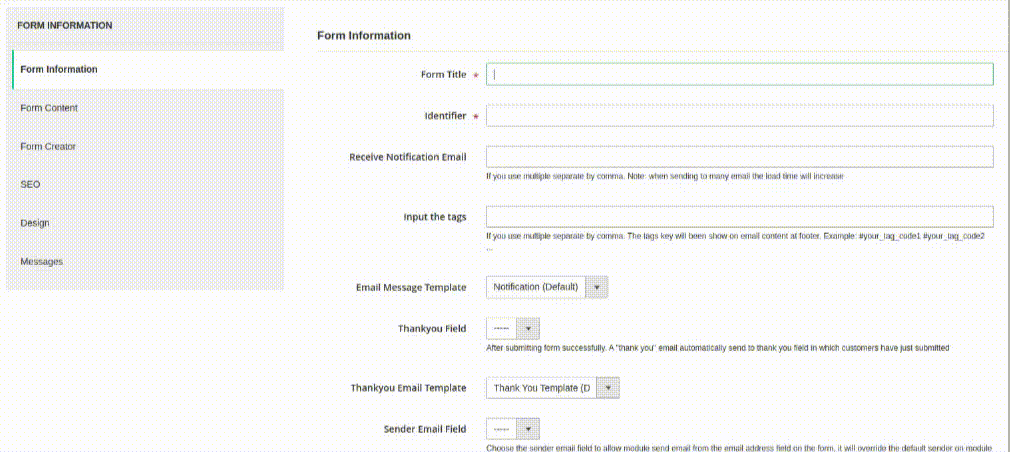This screenshot has height=452, width=1010.
Task: Click the Input the tags label
Action: 435,217
